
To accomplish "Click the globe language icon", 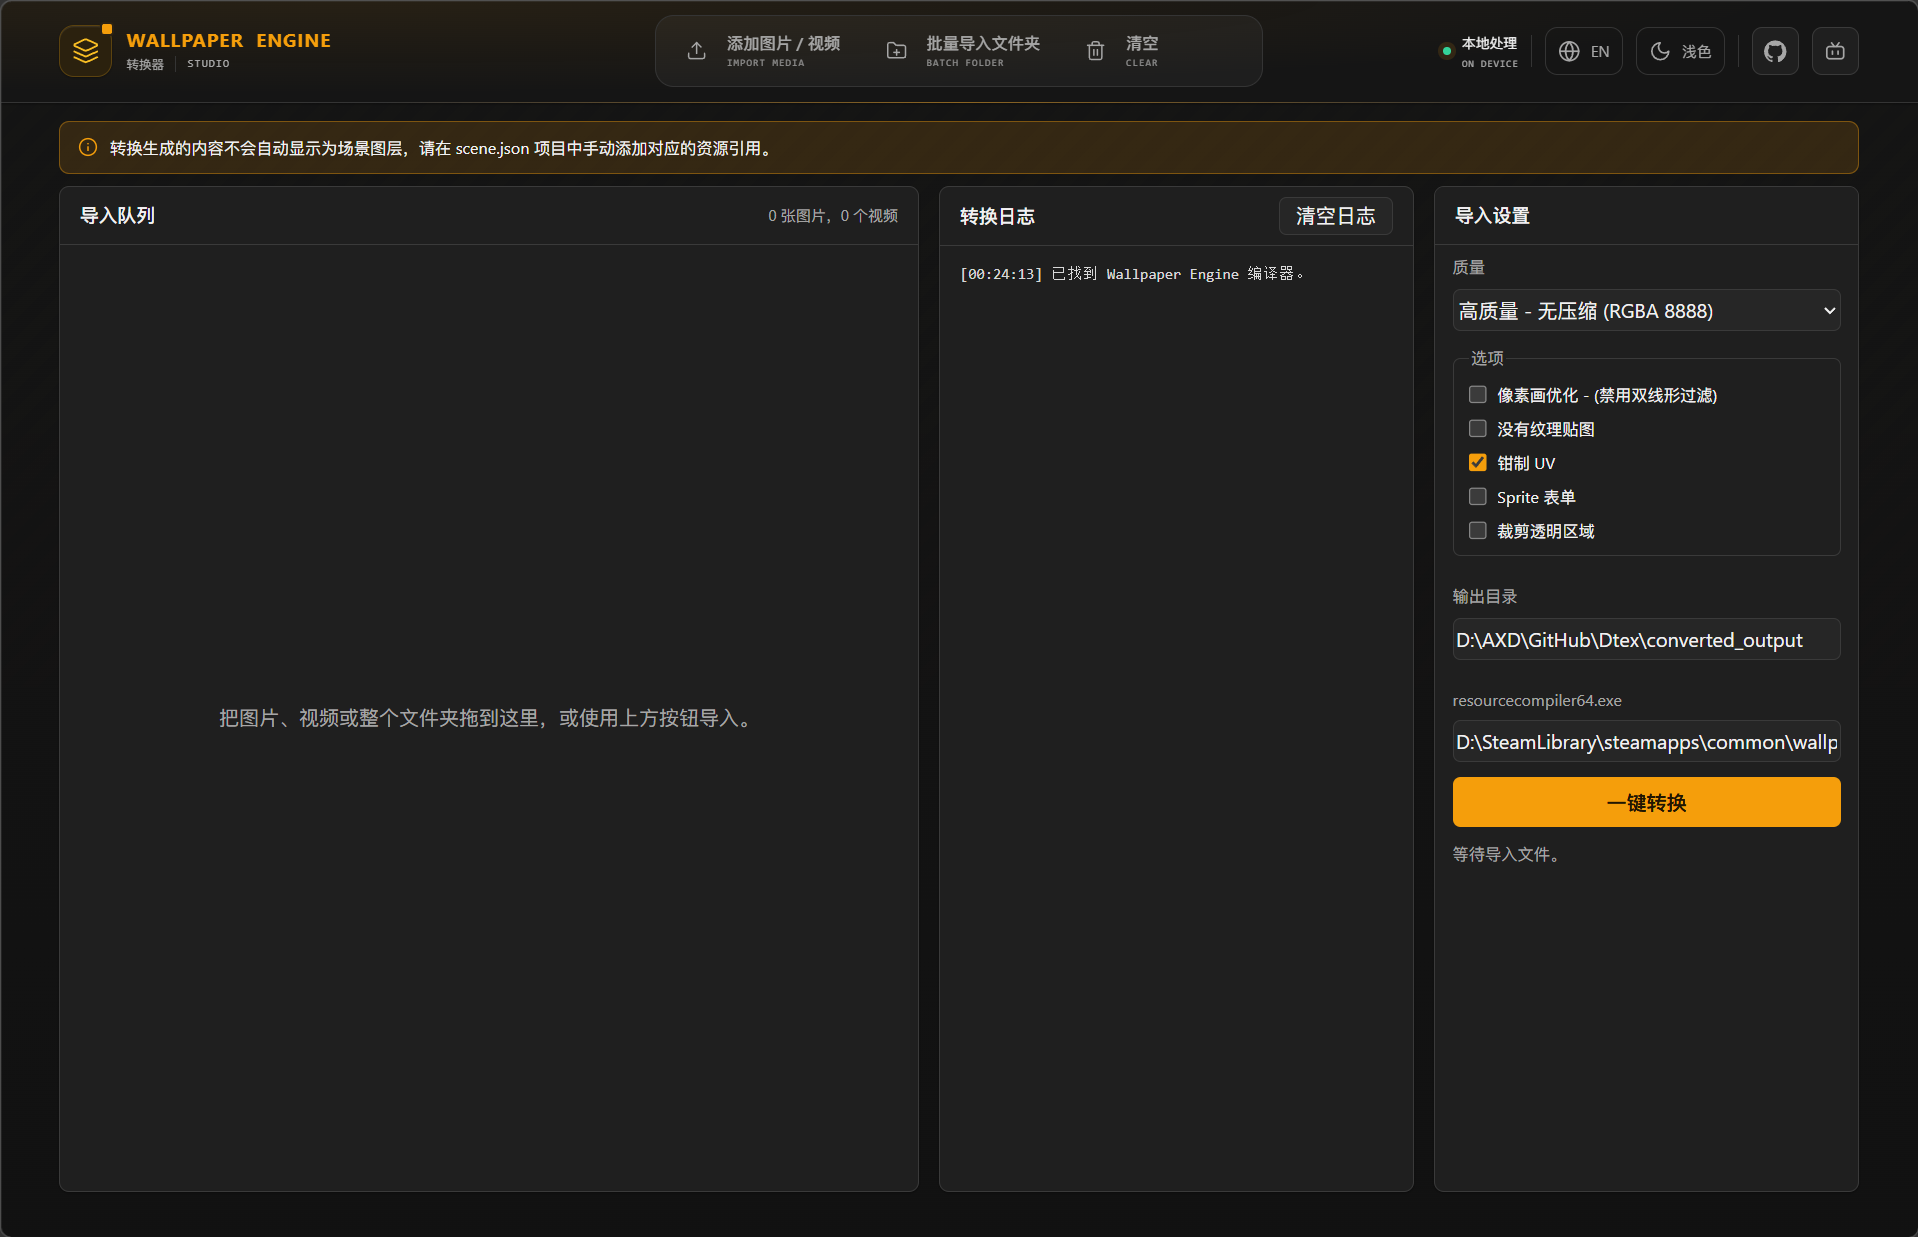I will pyautogui.click(x=1569, y=51).
